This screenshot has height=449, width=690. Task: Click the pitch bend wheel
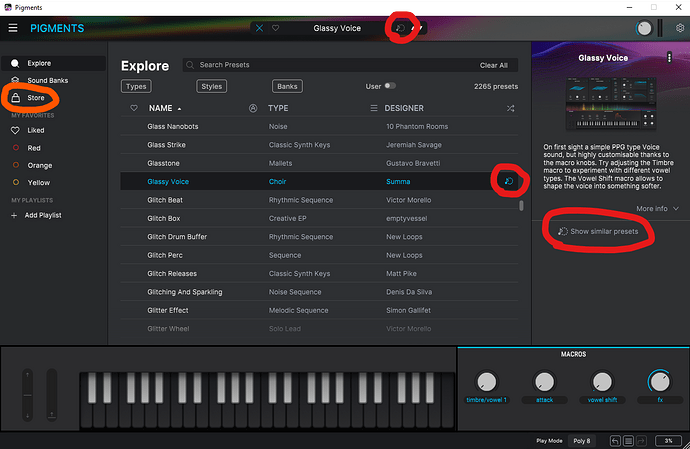(27, 395)
